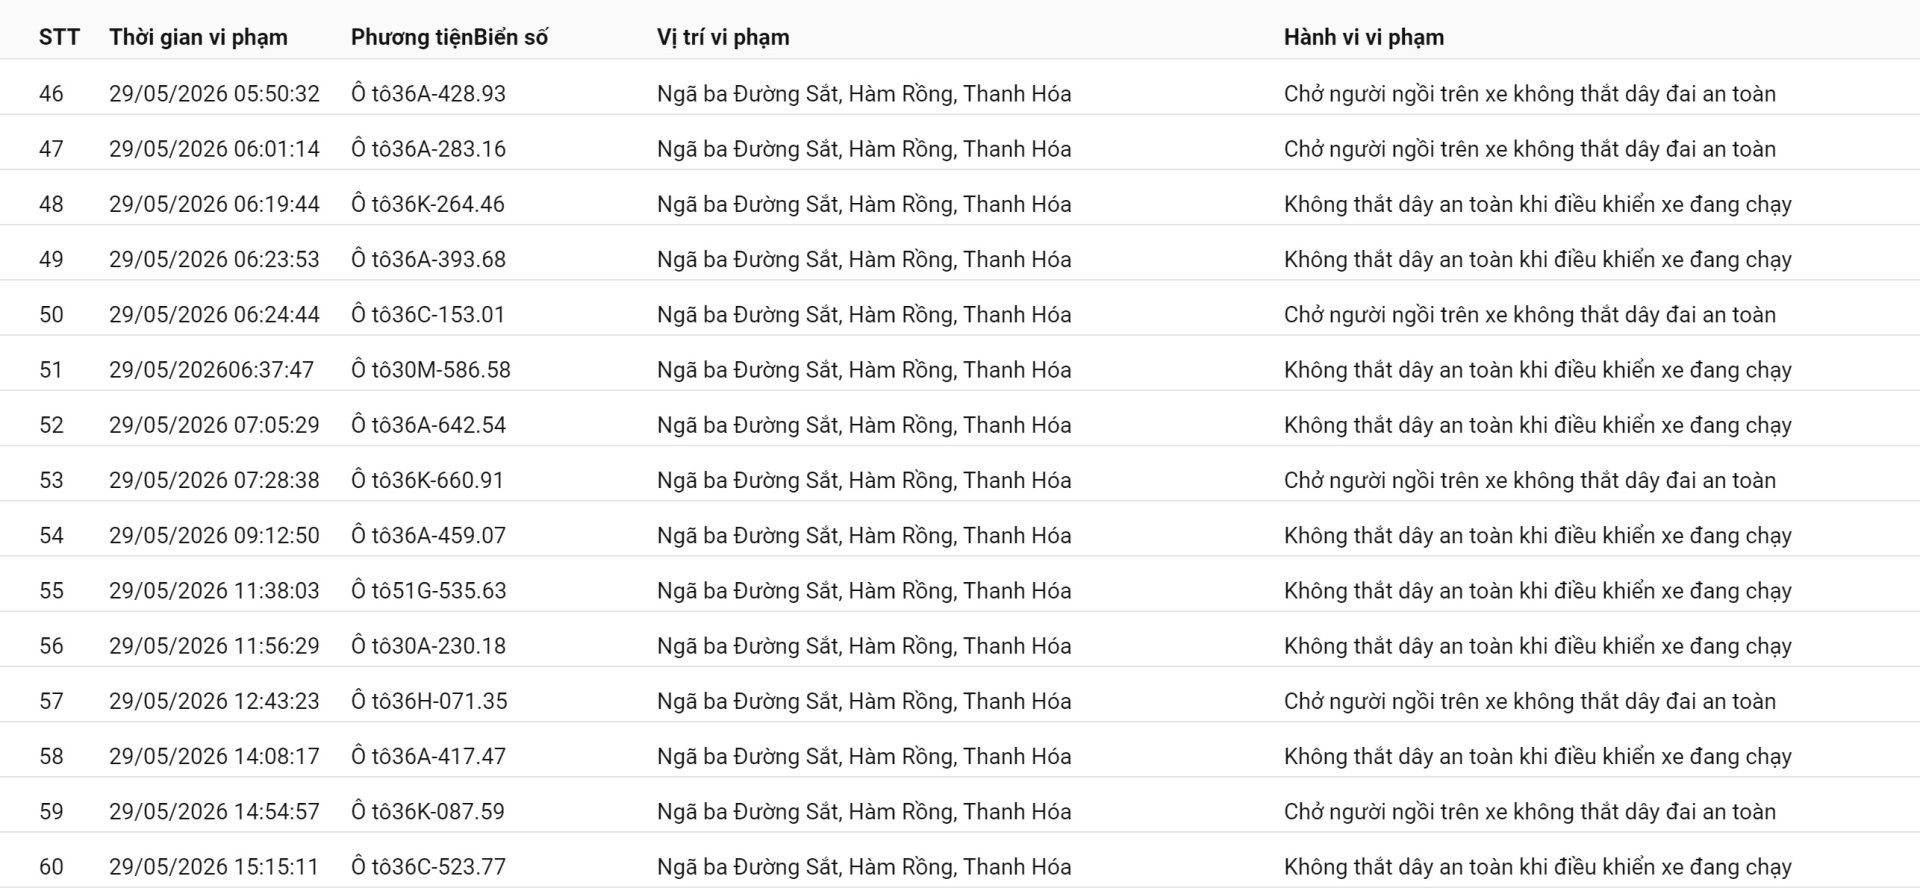Click the Vị trí vi phạm header
1920x888 pixels.
coord(723,38)
